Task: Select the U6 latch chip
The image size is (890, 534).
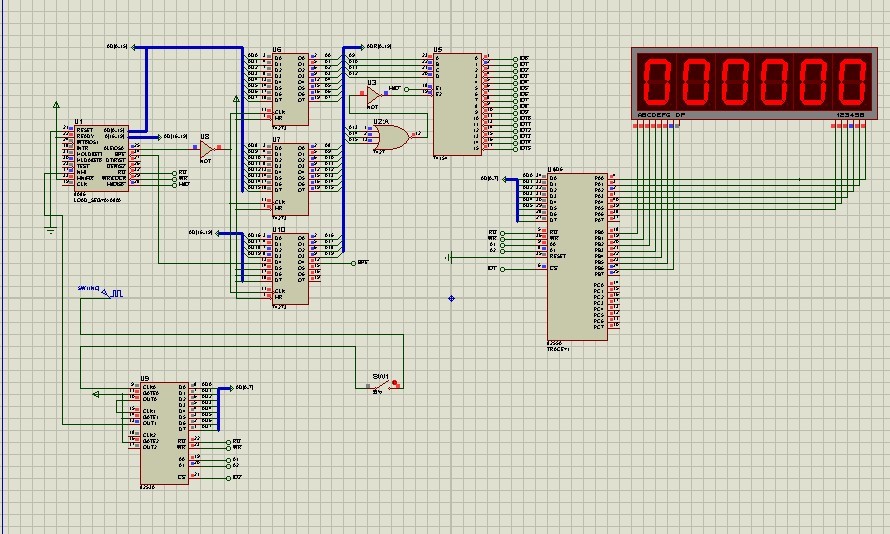Action: 291,89
